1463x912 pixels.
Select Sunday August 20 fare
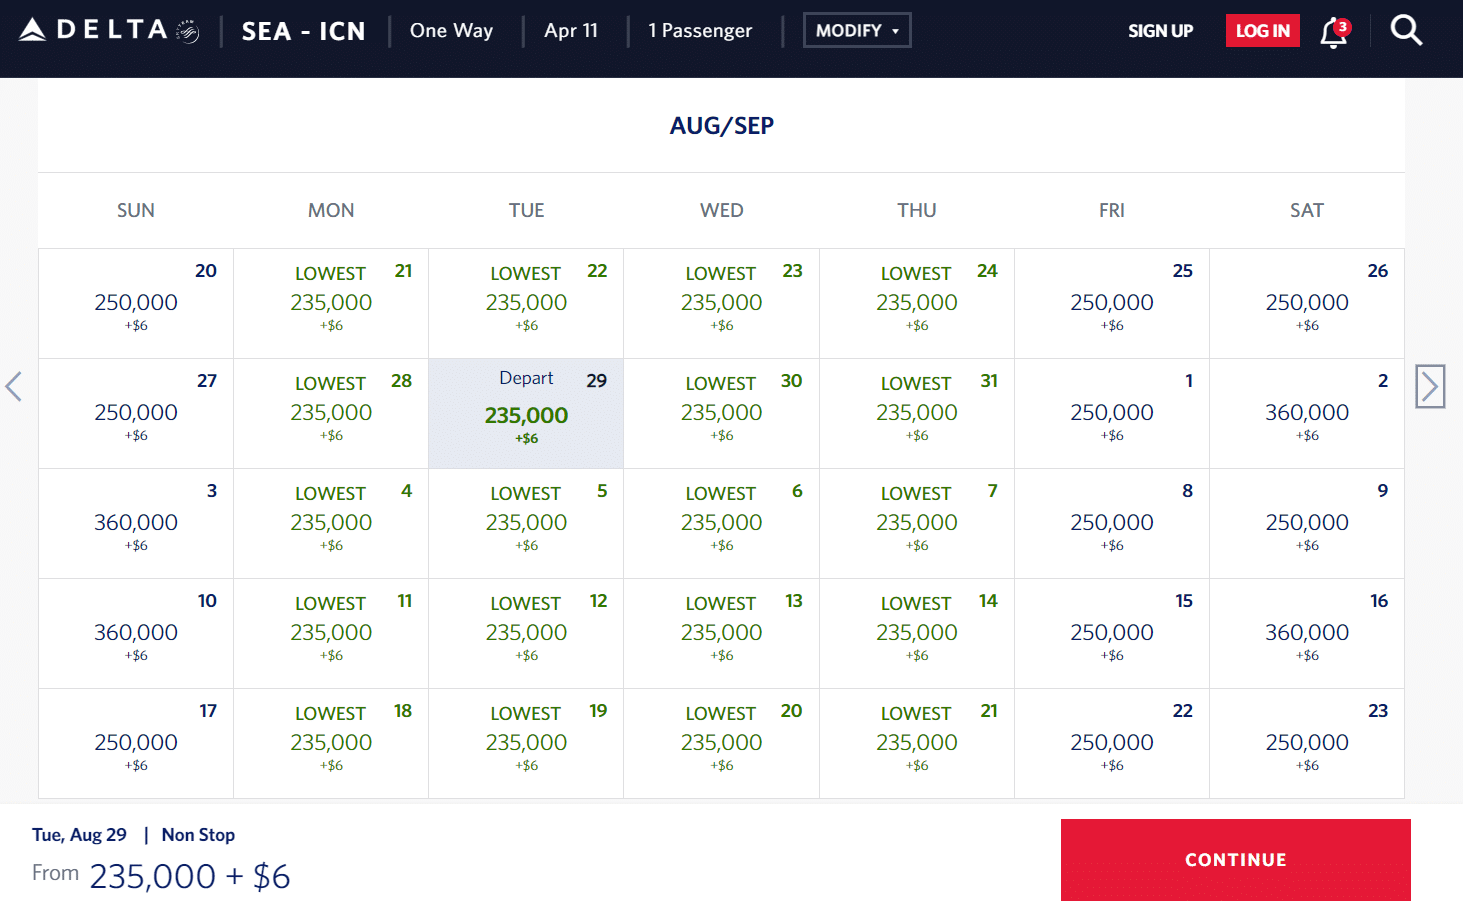(x=136, y=303)
